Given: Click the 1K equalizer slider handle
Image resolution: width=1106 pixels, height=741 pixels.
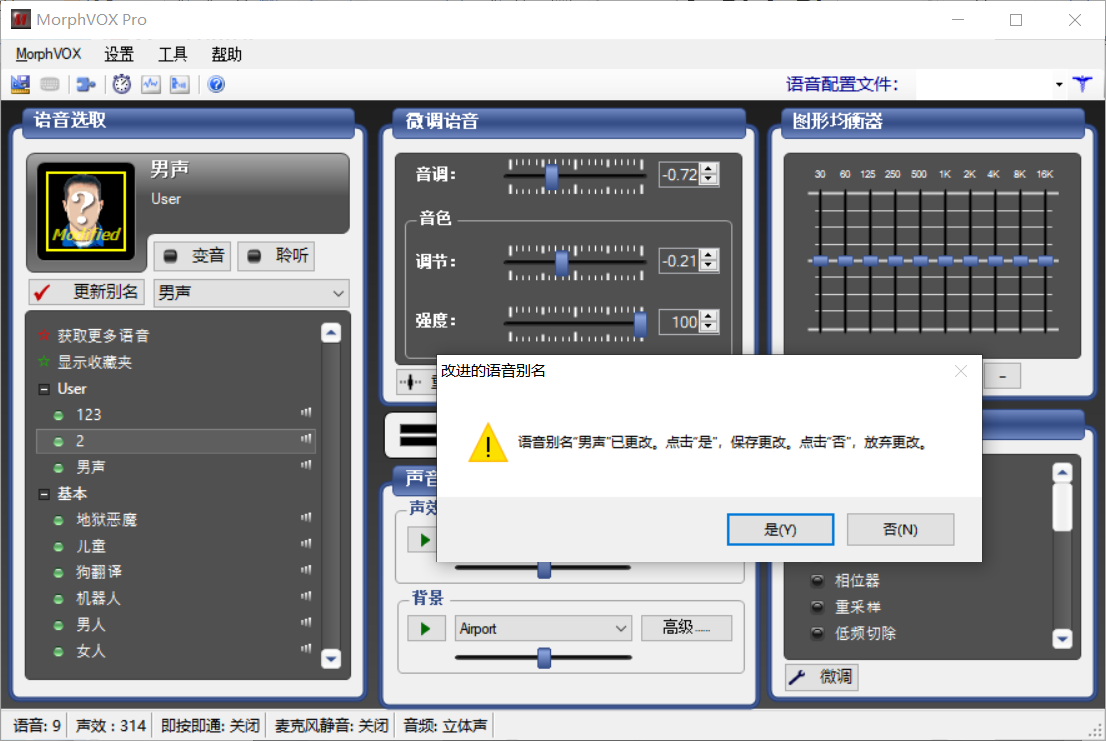Looking at the screenshot, I should point(945,261).
